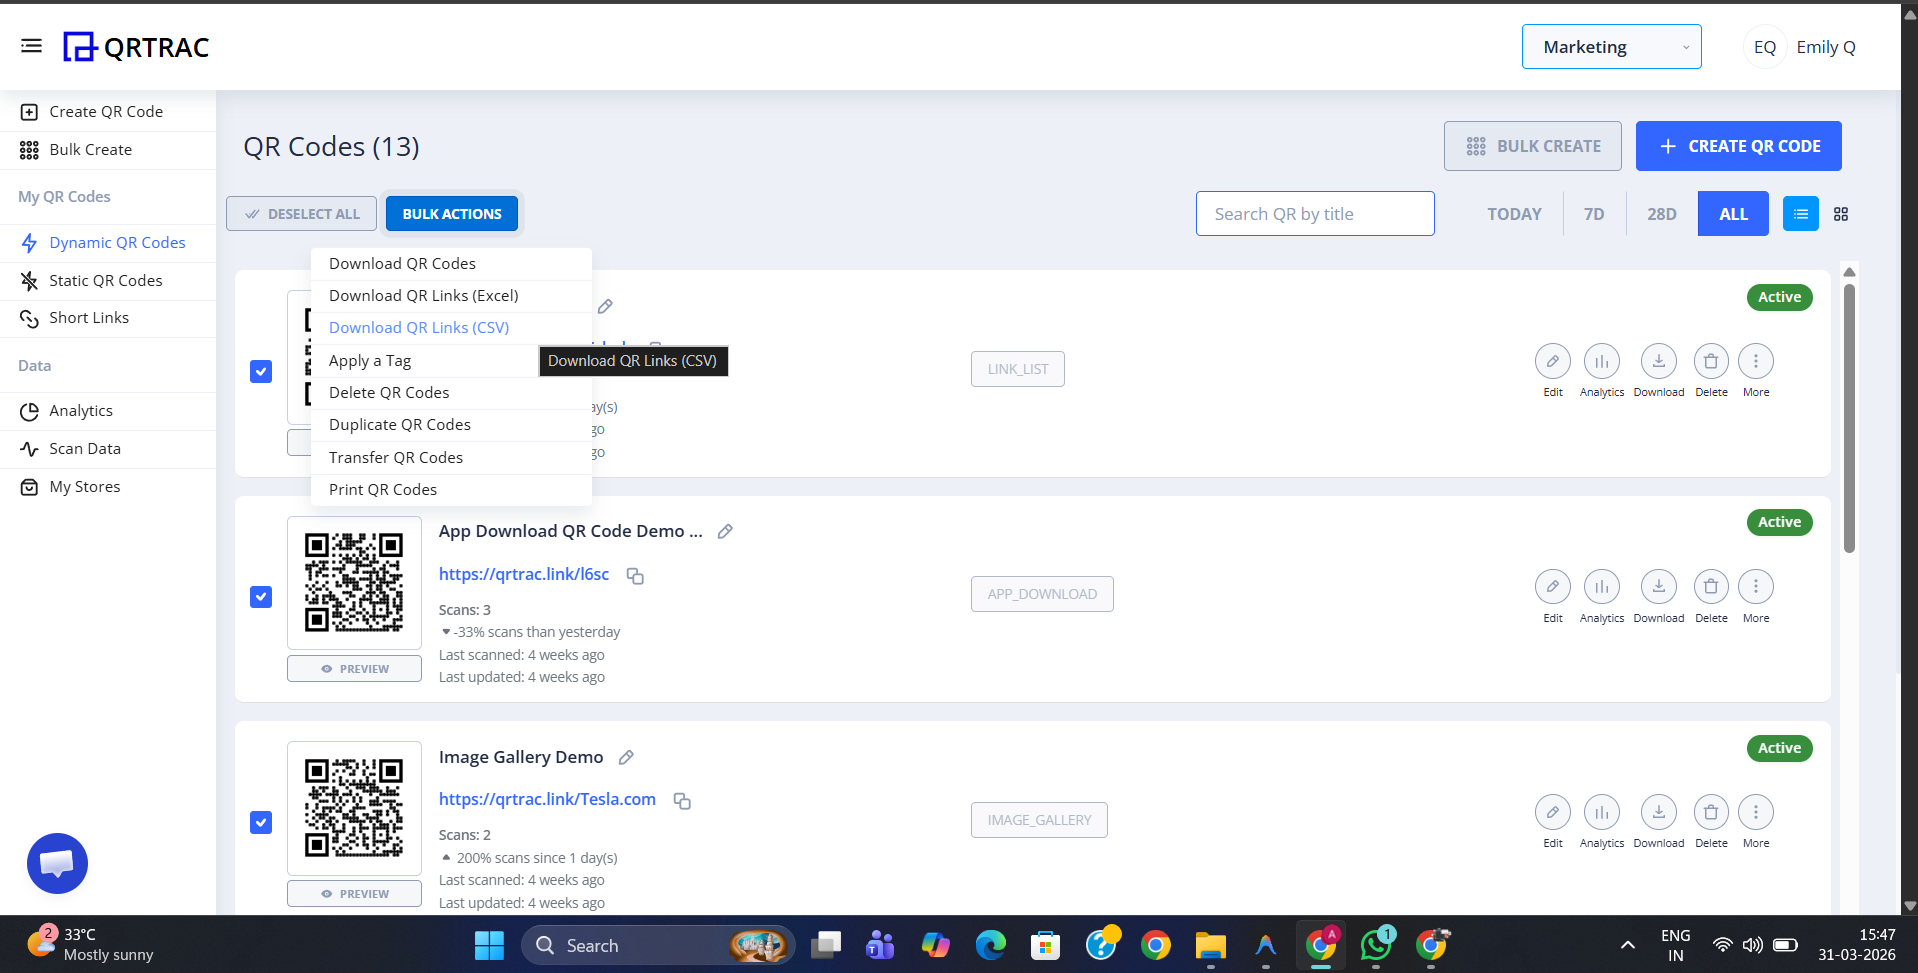
Task: Choose Download QR Links (CSV) from menu
Action: pyautogui.click(x=419, y=327)
